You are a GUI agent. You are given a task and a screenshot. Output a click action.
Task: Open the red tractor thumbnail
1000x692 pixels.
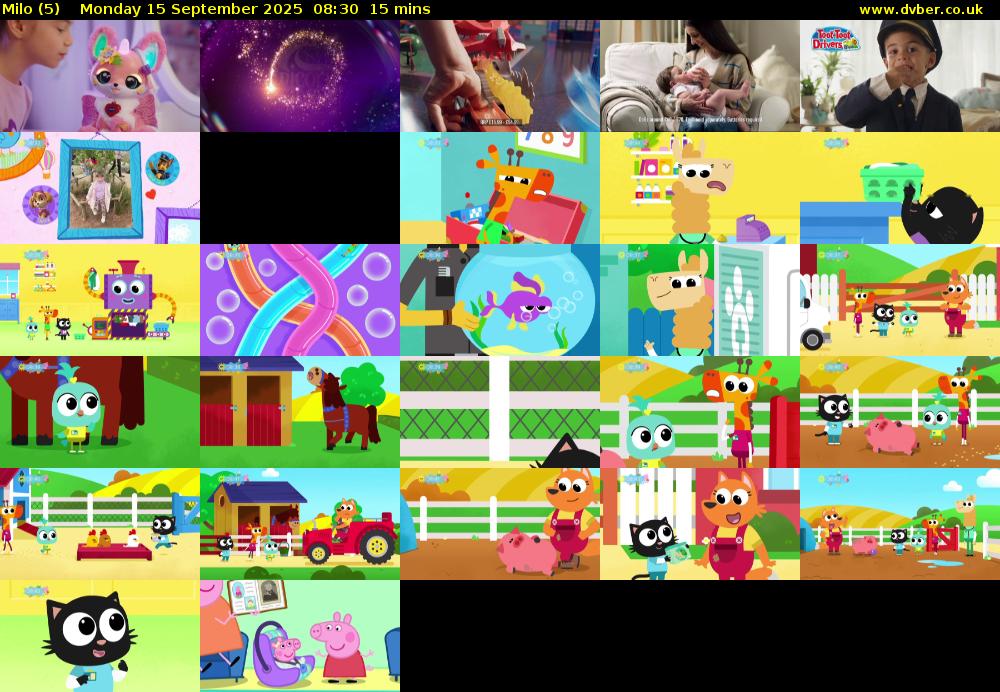(x=300, y=524)
